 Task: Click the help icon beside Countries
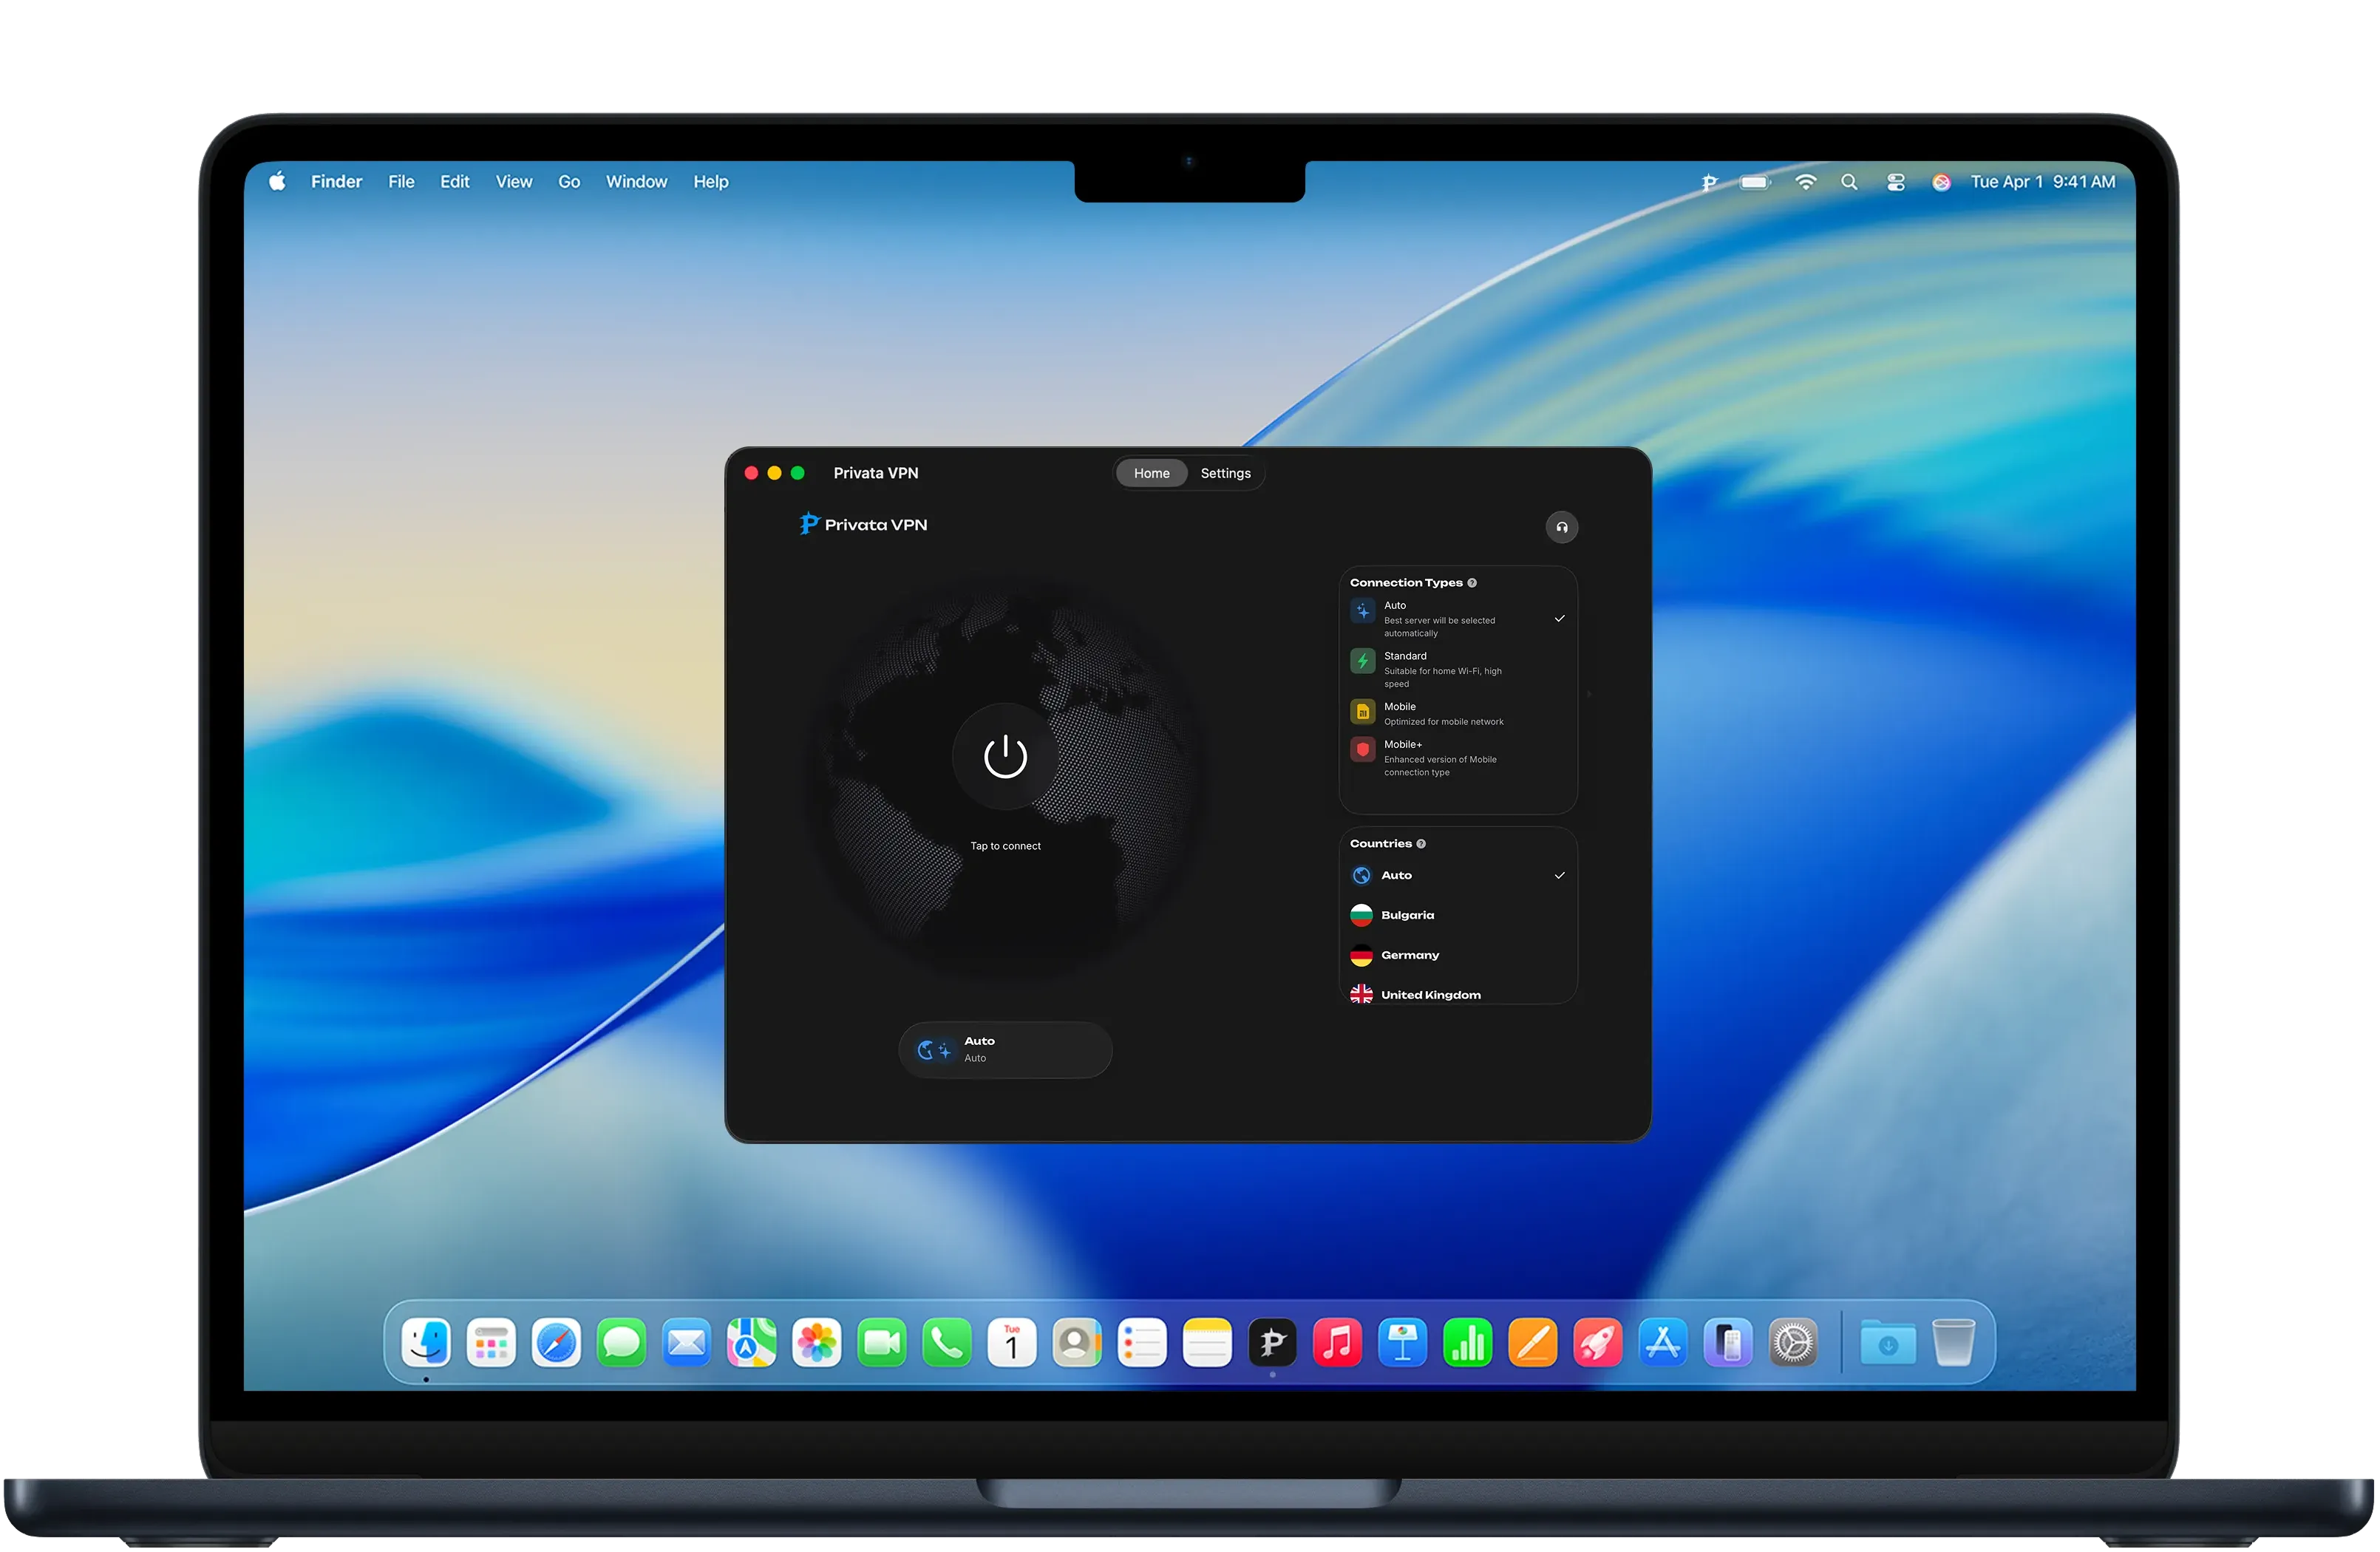coord(1421,844)
